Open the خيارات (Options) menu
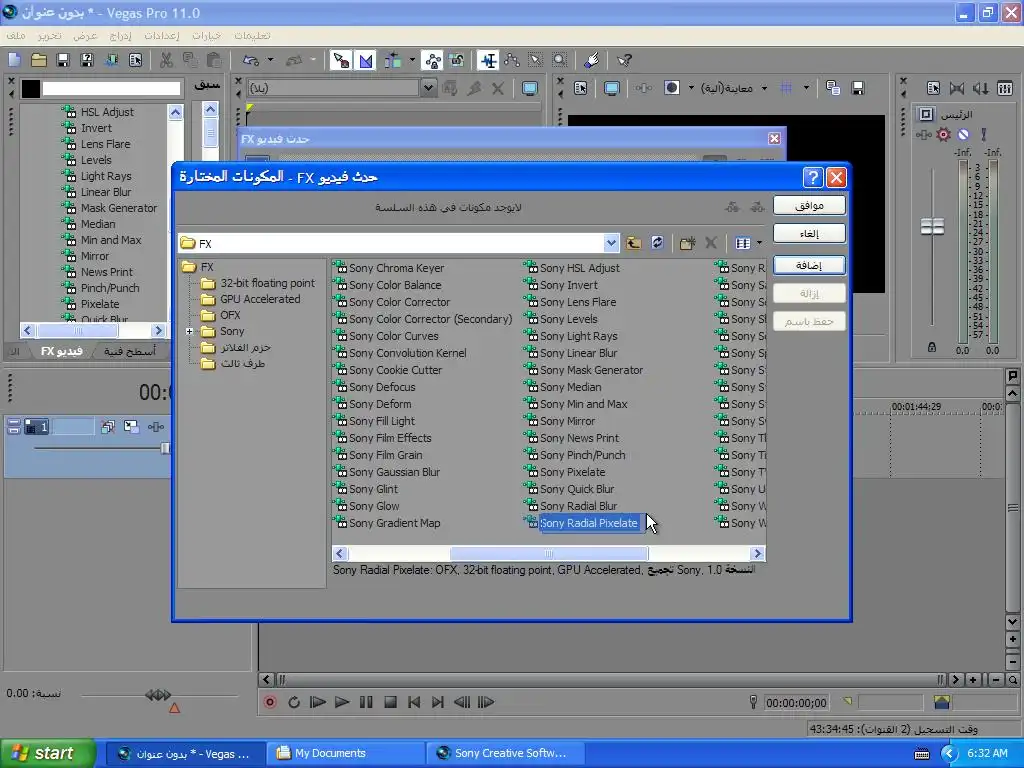This screenshot has height=768, width=1024. (x=206, y=35)
